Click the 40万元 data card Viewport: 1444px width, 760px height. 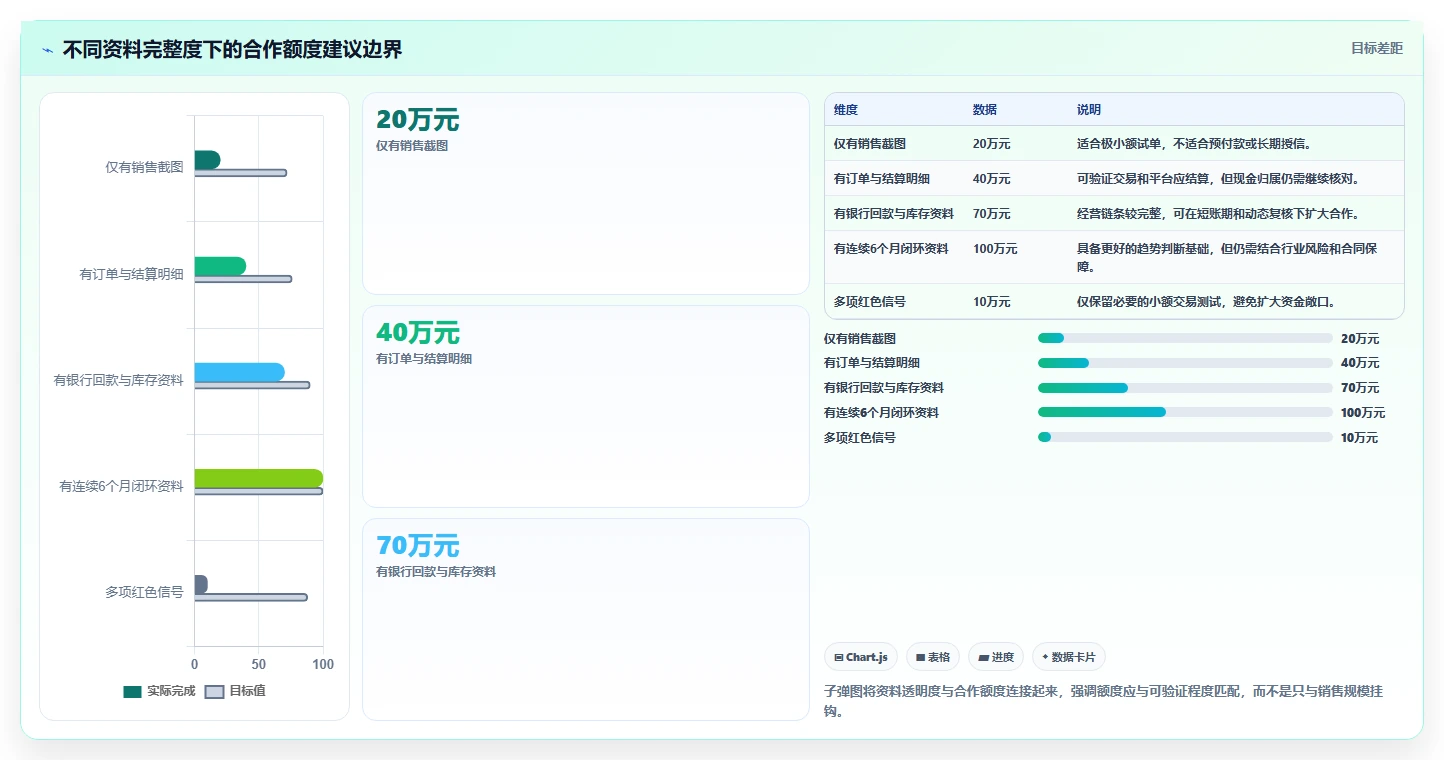click(x=585, y=407)
